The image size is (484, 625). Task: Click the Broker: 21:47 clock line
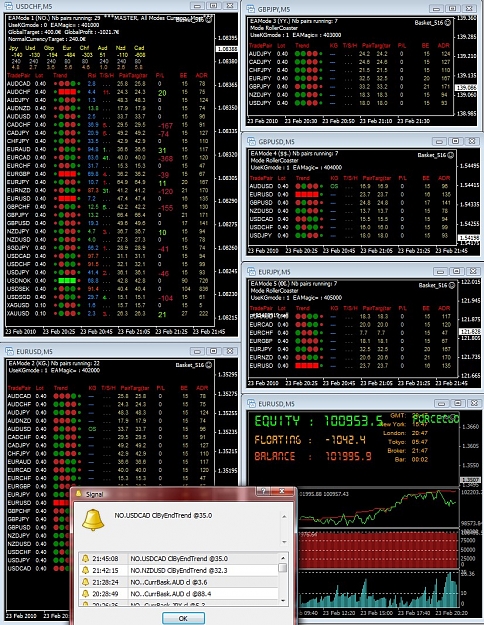(x=407, y=450)
